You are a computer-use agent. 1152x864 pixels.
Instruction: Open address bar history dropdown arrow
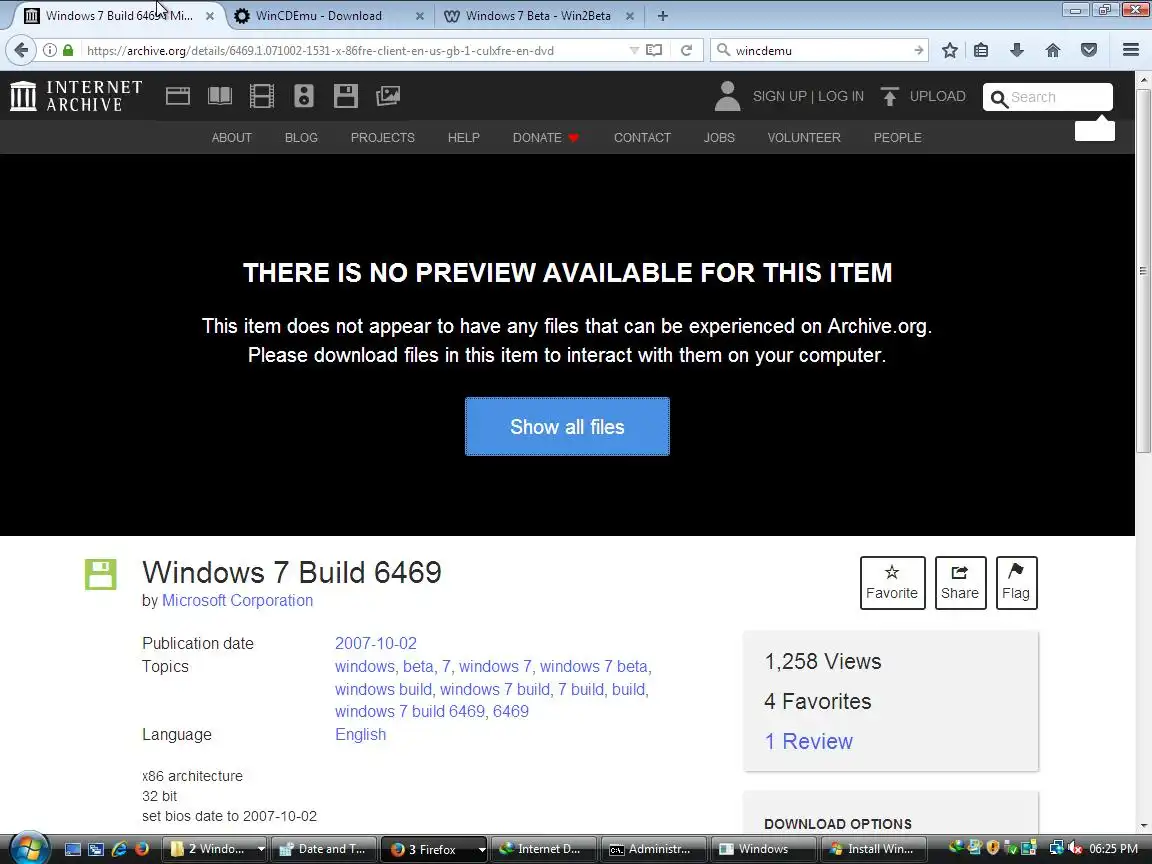point(633,50)
